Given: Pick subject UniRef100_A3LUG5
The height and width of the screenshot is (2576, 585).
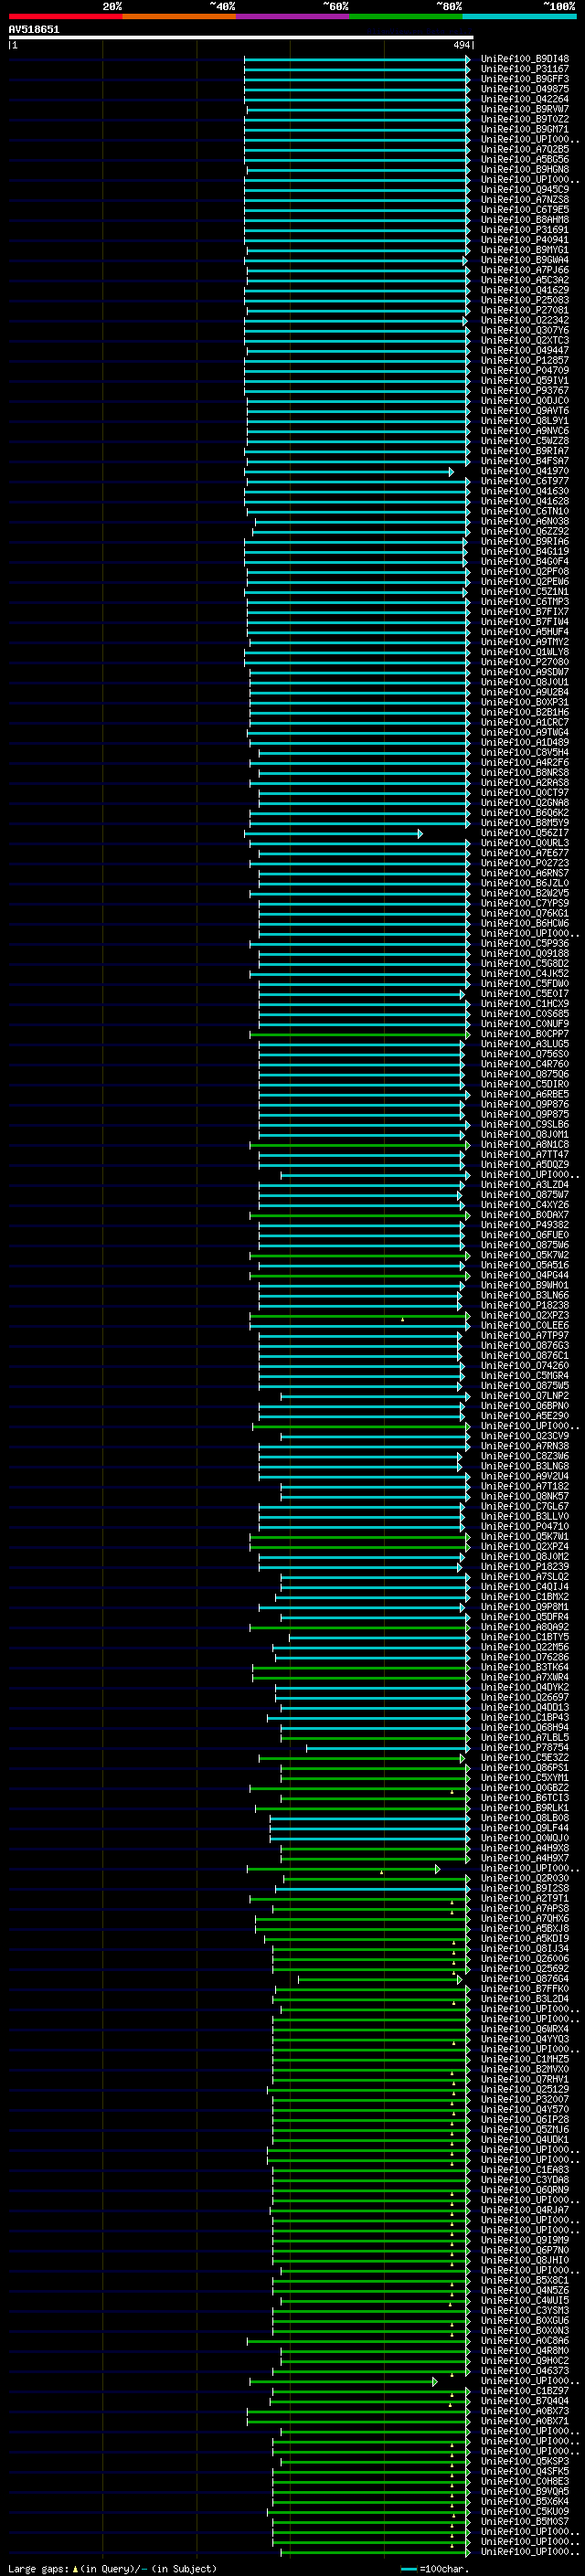Looking at the screenshot, I should point(525,1045).
